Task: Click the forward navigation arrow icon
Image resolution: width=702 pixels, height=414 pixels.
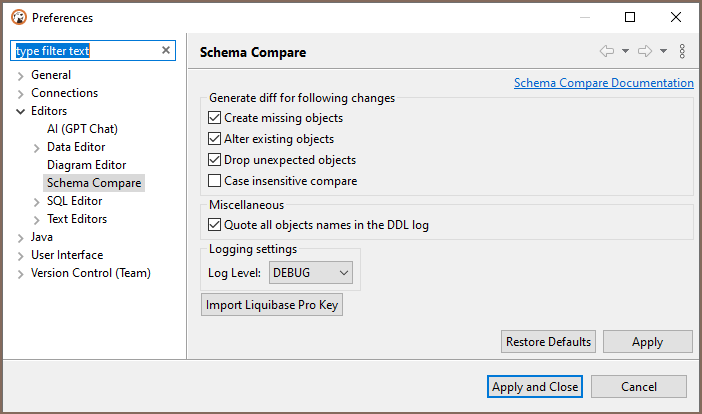Action: point(645,51)
